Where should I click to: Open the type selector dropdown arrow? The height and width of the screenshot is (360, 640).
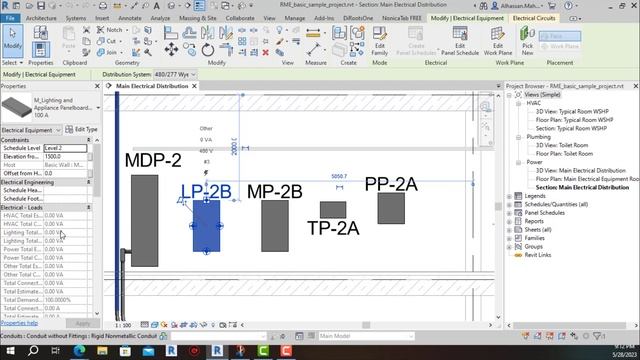point(98,108)
